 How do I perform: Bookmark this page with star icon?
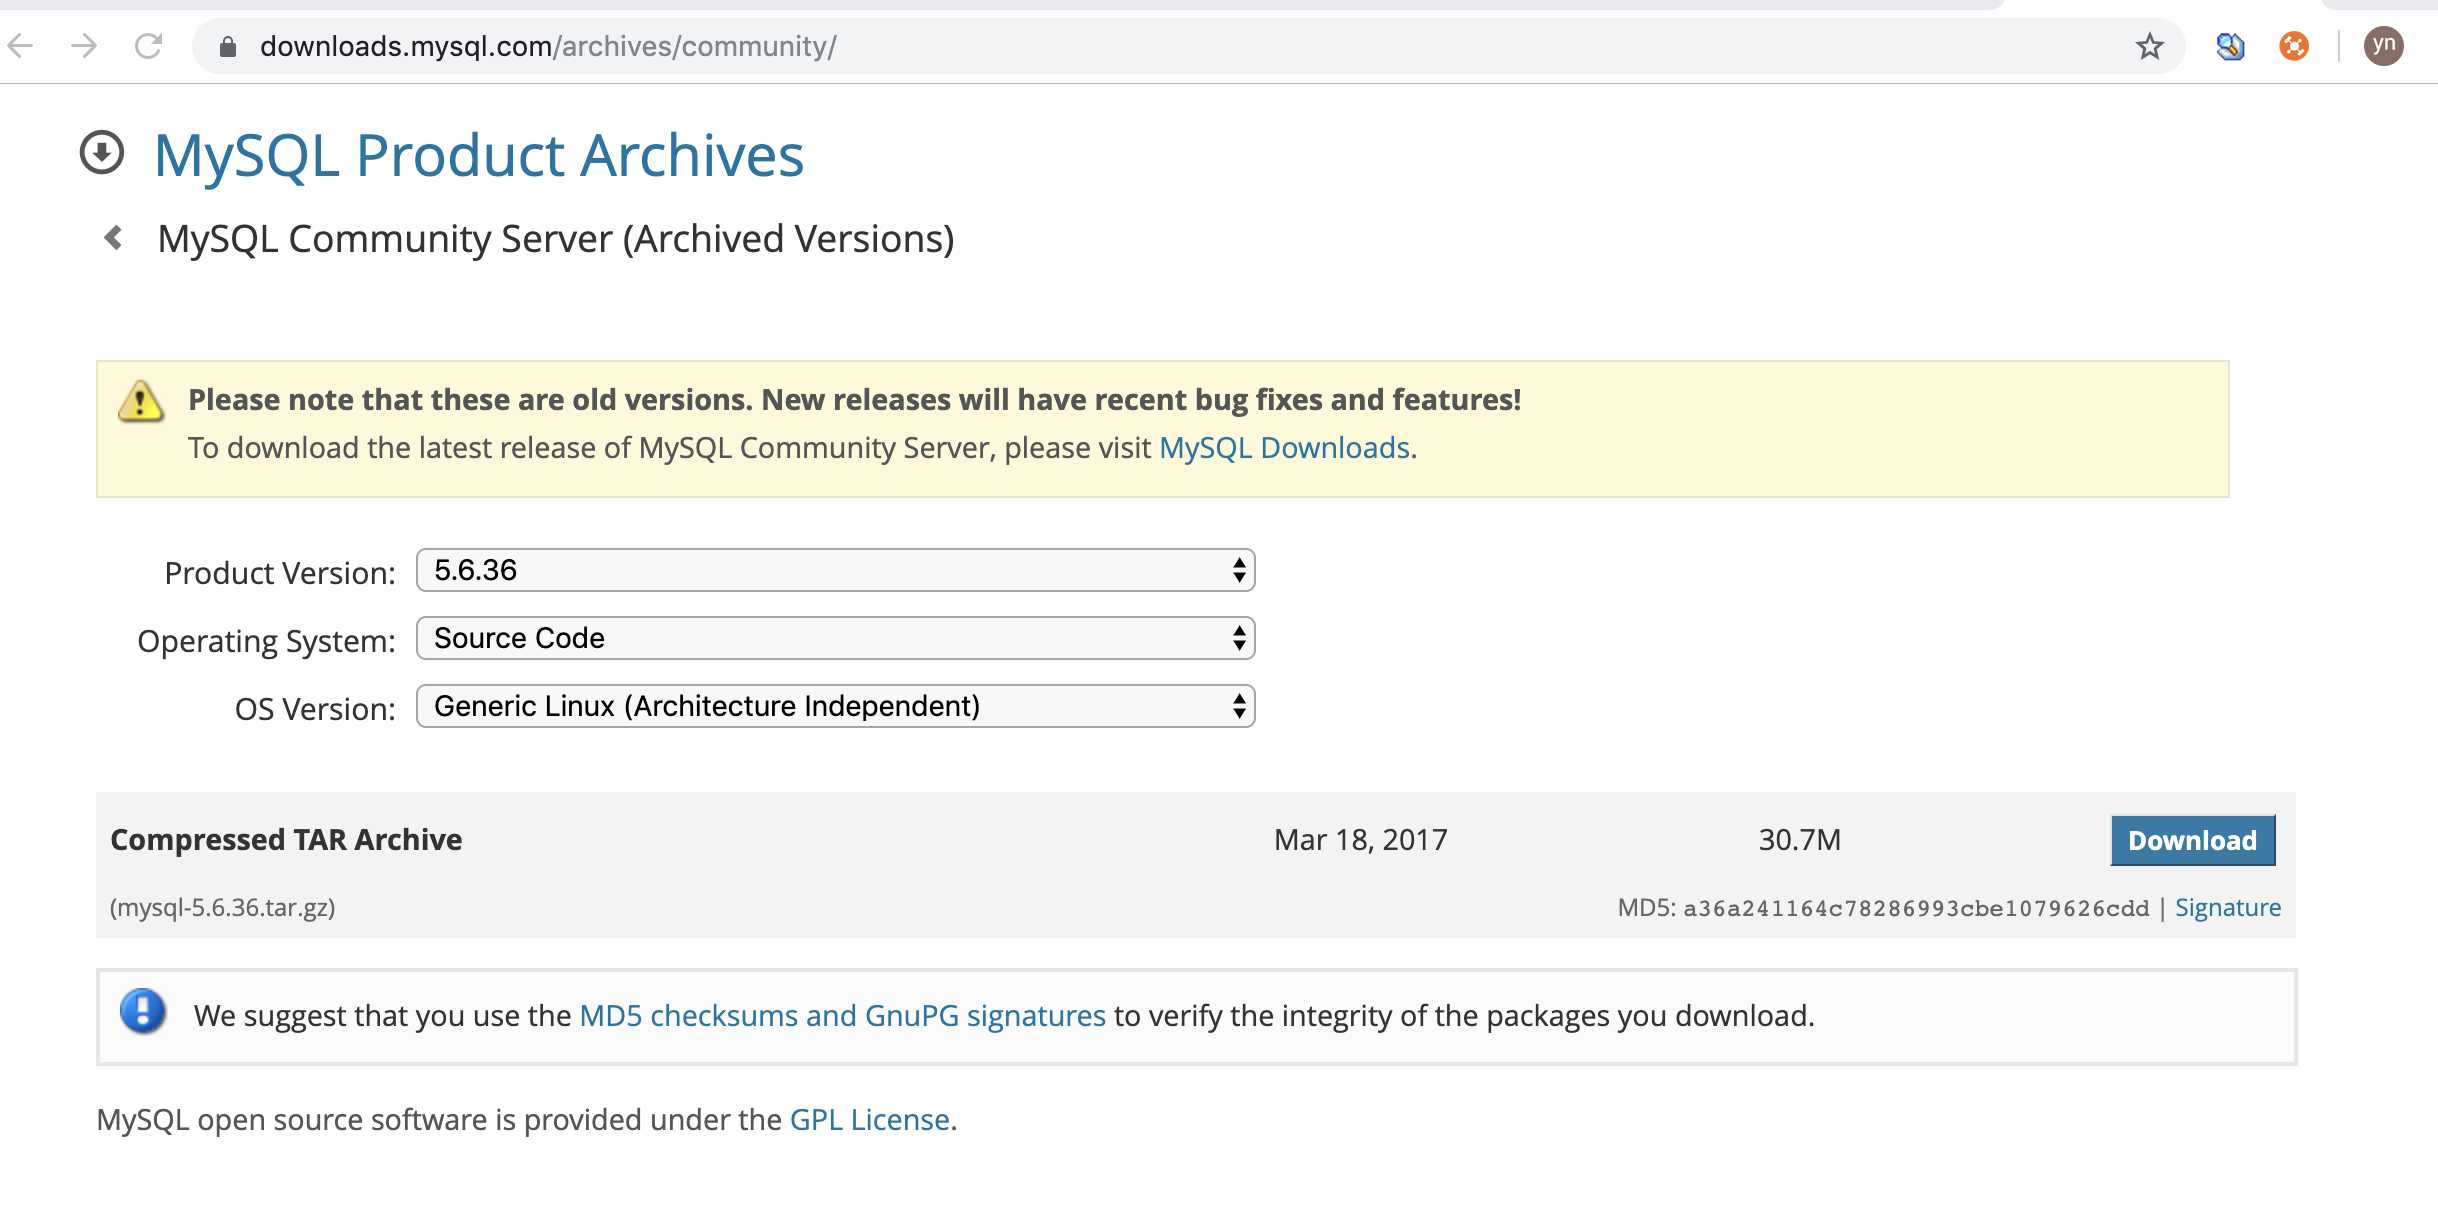click(x=2149, y=46)
